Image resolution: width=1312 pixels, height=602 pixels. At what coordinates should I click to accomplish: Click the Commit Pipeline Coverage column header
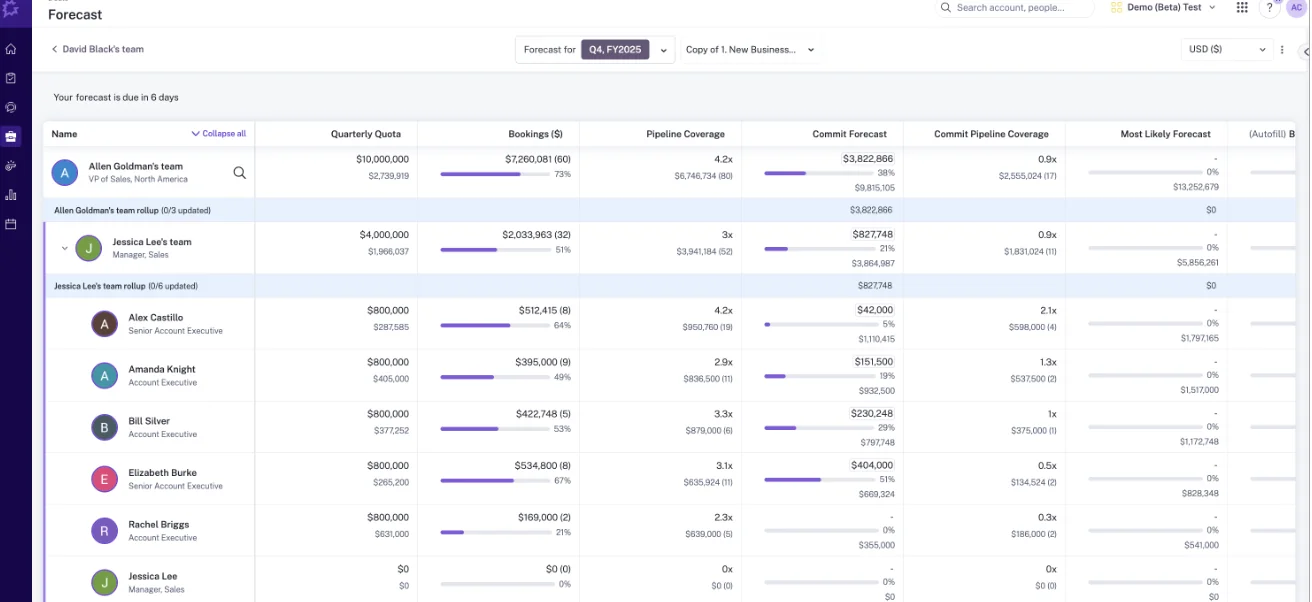[991, 134]
